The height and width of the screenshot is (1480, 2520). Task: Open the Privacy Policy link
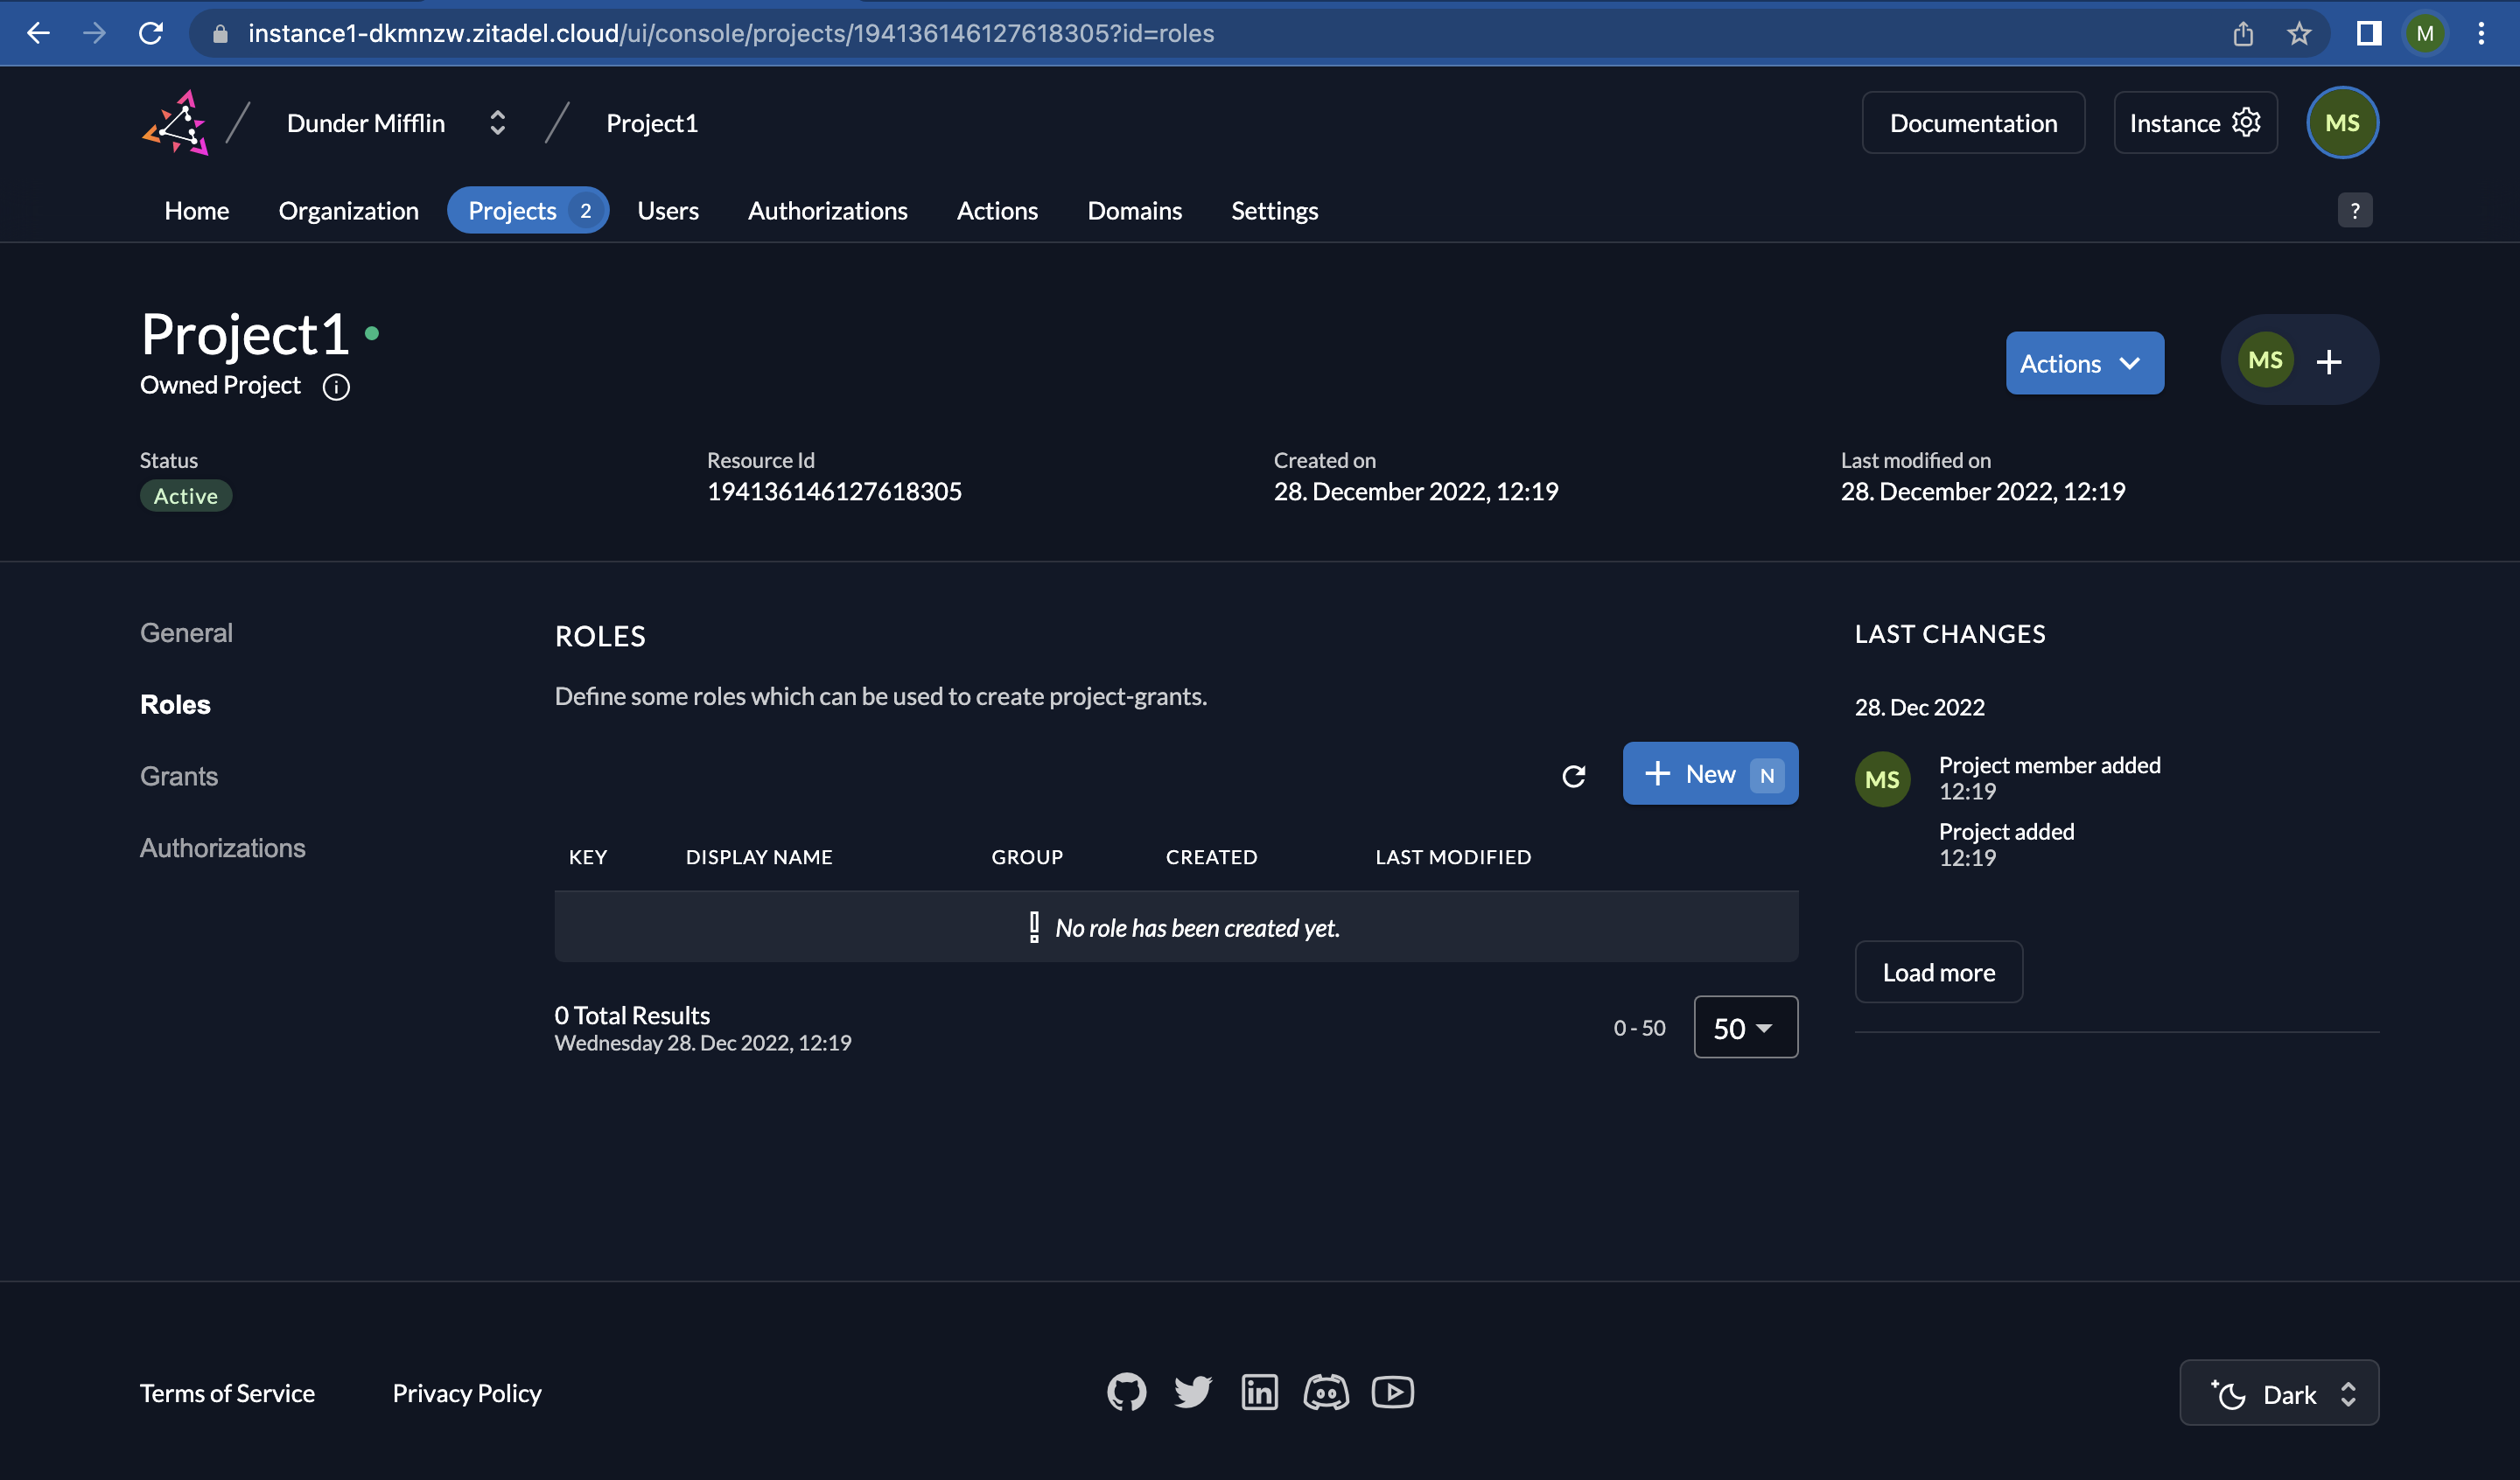466,1393
